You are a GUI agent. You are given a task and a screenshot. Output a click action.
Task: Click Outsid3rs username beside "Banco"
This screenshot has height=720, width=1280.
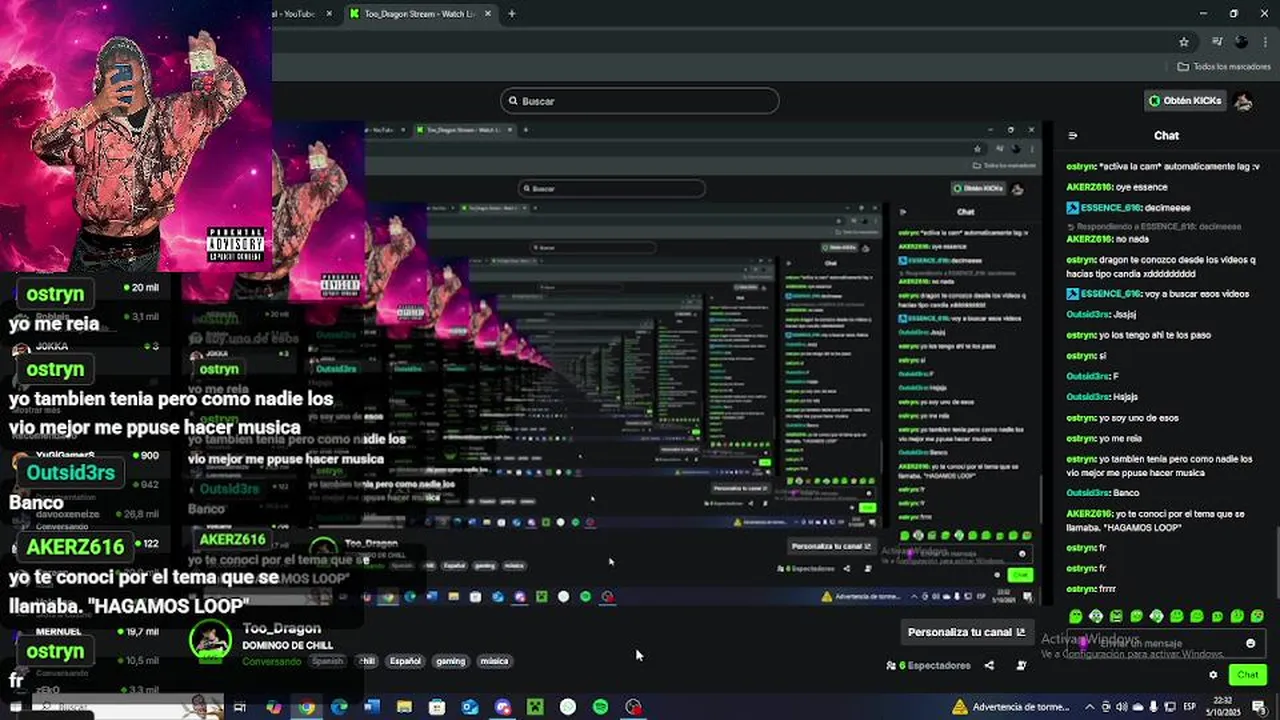click(1088, 493)
